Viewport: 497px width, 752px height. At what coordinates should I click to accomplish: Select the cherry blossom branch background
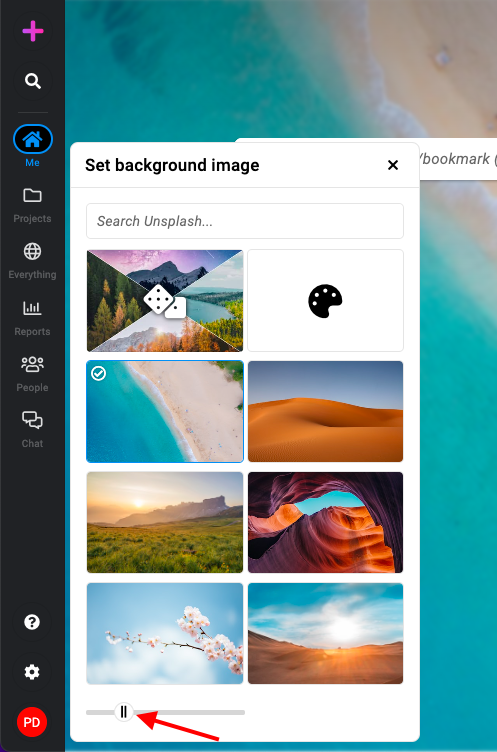(165, 634)
